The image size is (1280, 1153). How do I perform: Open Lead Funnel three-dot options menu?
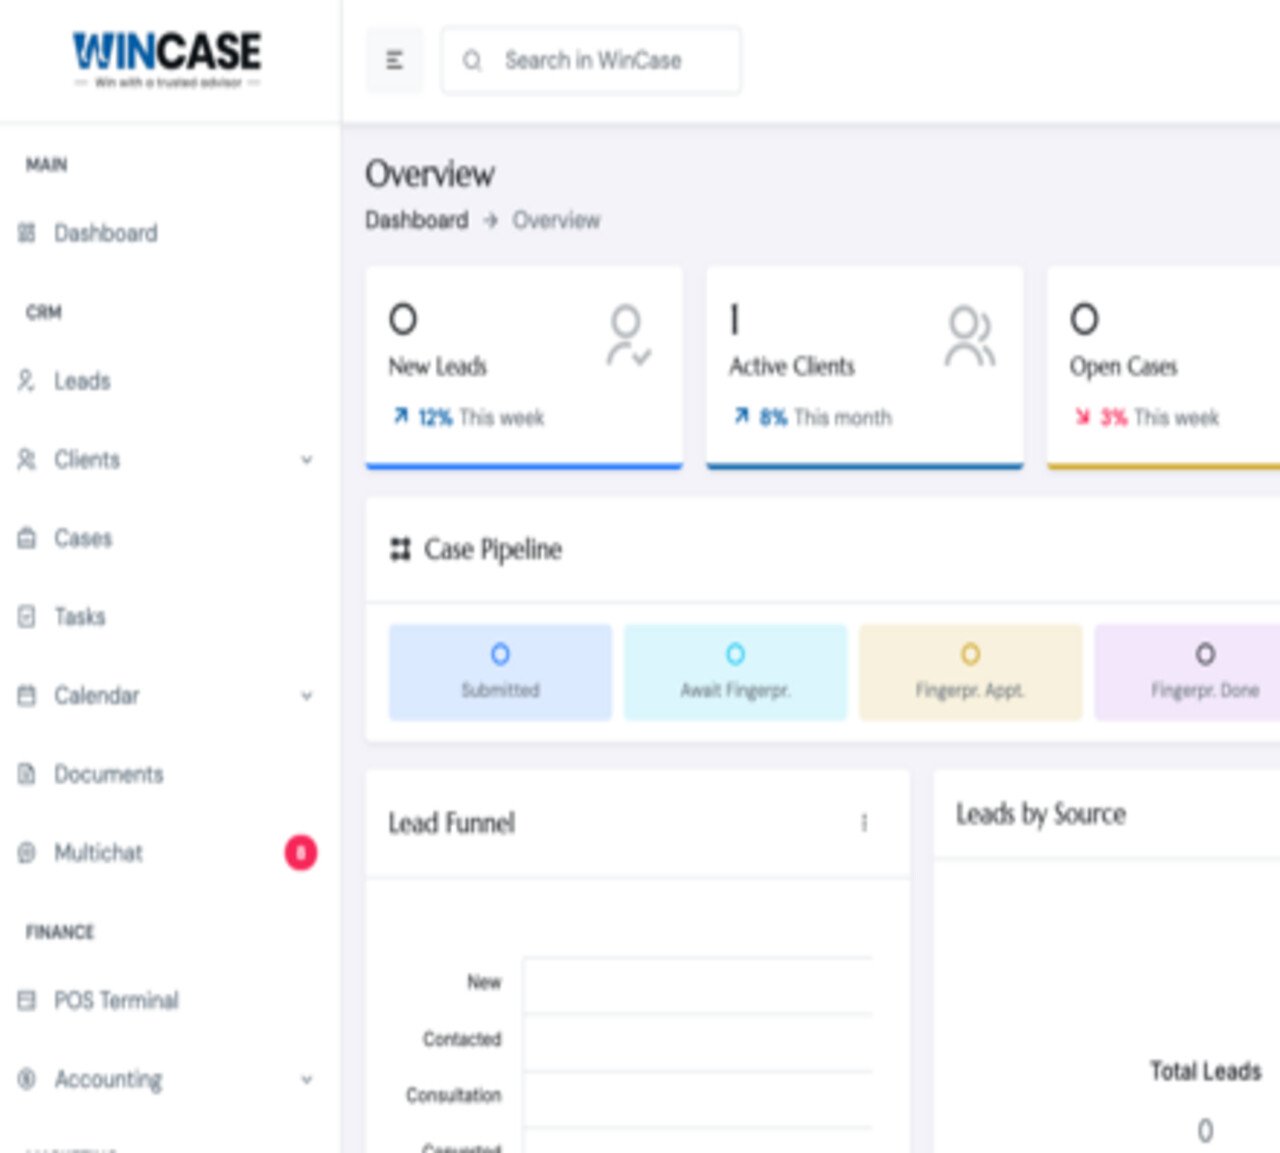pyautogui.click(x=864, y=823)
